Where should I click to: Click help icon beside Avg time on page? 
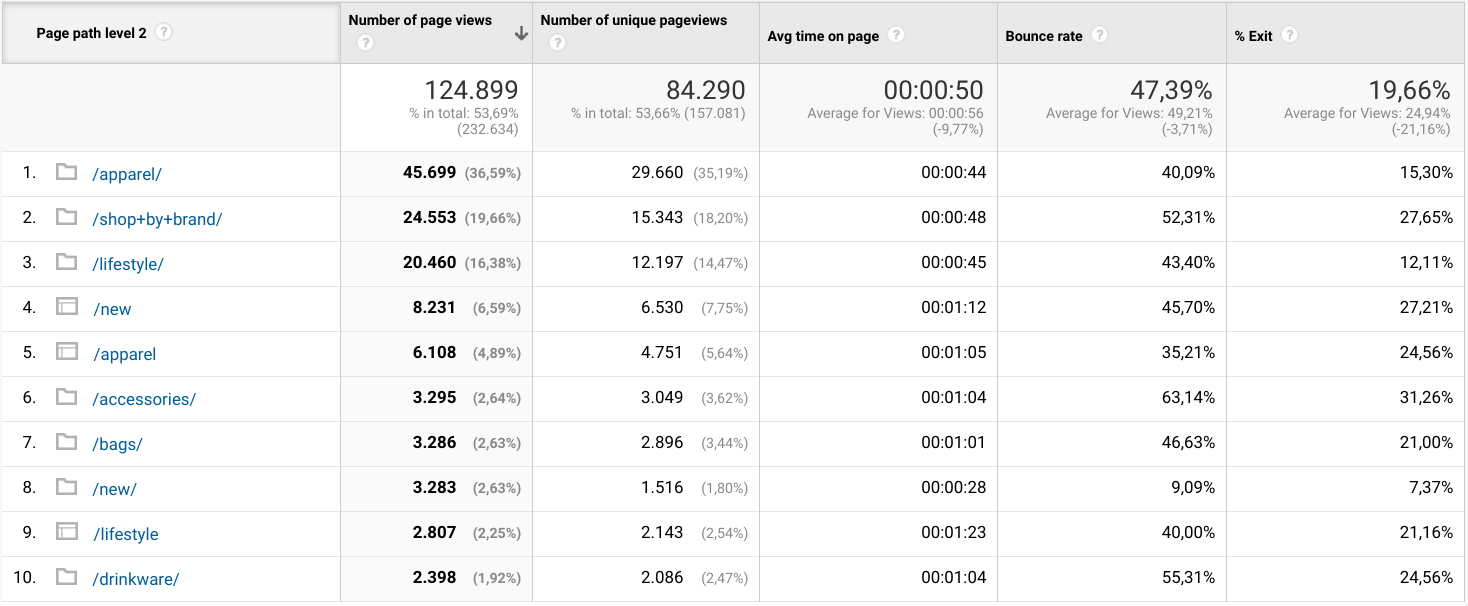click(896, 35)
